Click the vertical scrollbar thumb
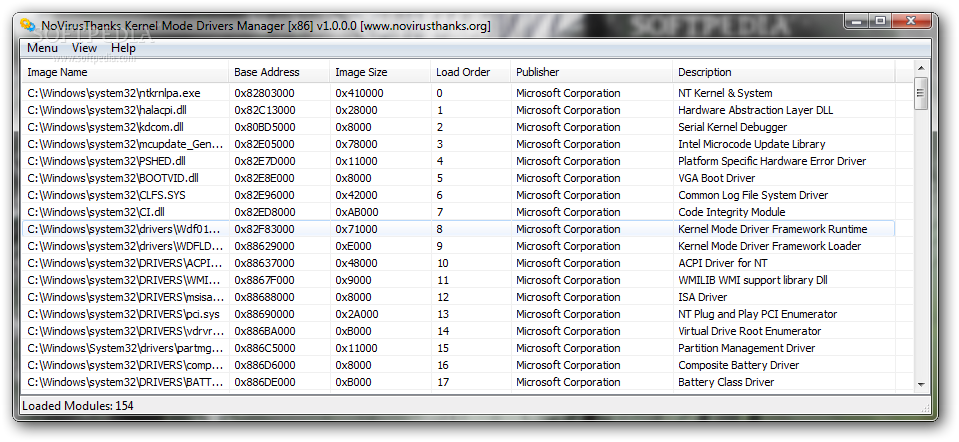 921,94
